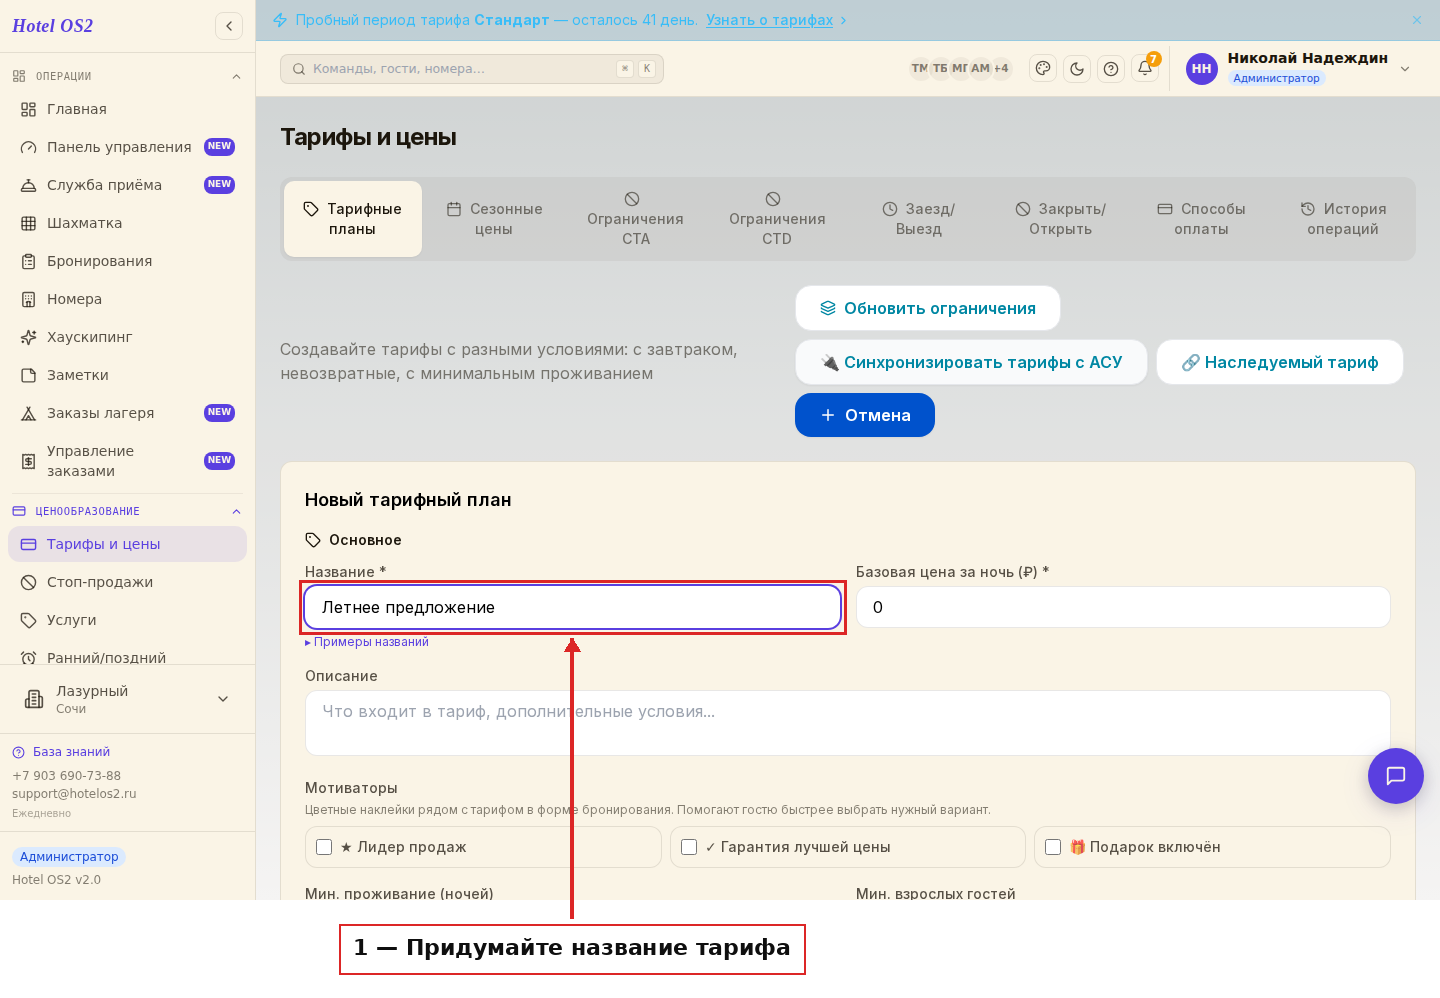
Task: Switch to Ограничения CTA tab
Action: [635, 219]
